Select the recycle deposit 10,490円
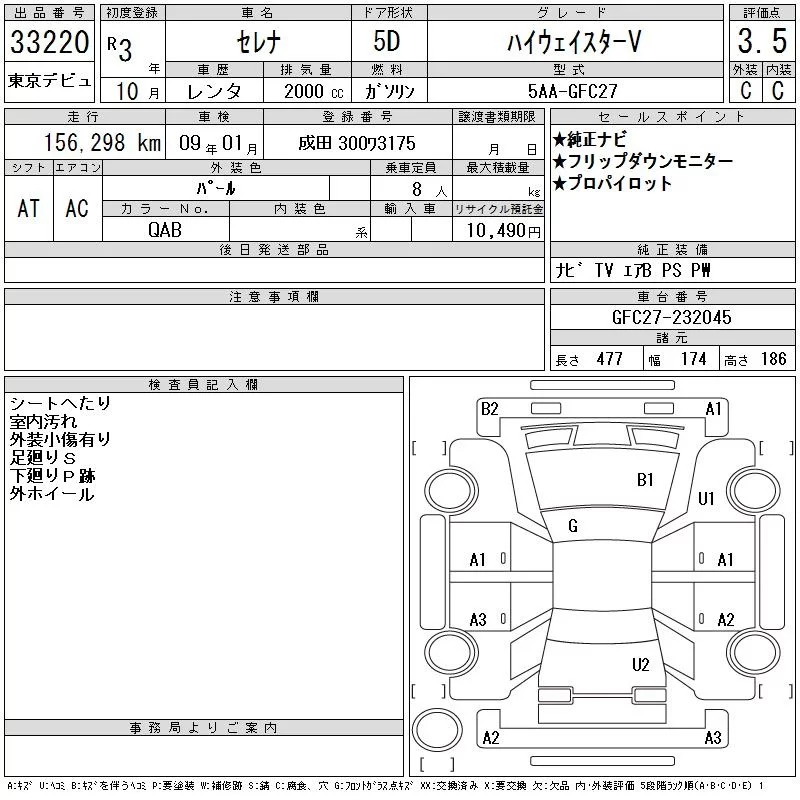This screenshot has height=800, width=800. click(504, 231)
